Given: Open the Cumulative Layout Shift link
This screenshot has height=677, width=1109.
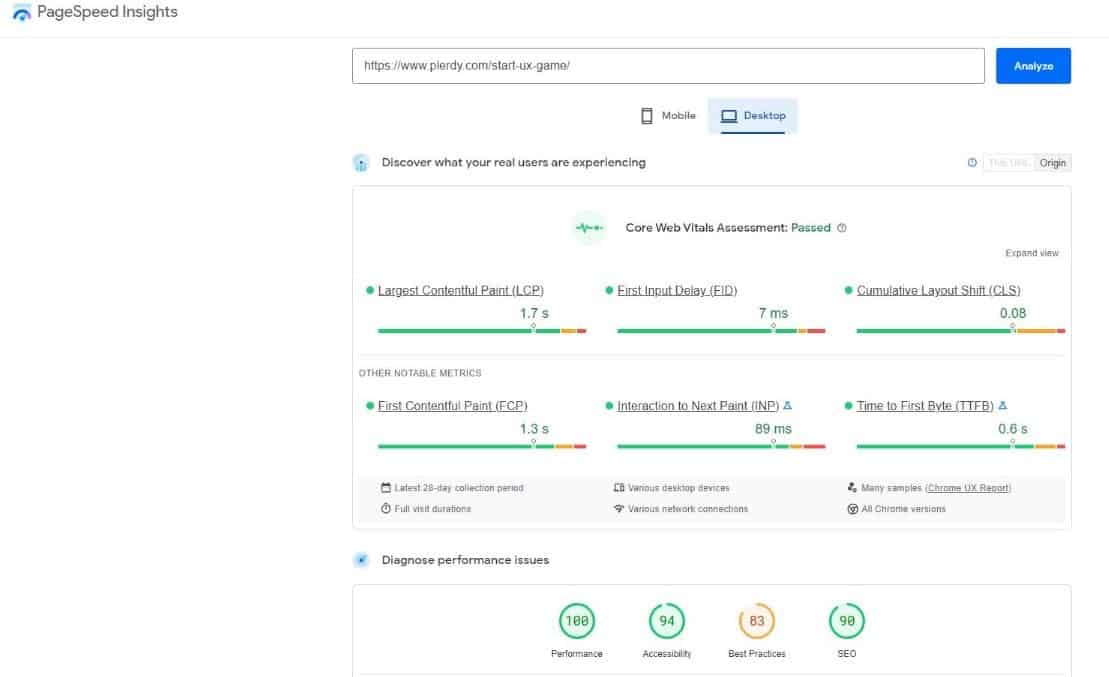Looking at the screenshot, I should (x=937, y=290).
